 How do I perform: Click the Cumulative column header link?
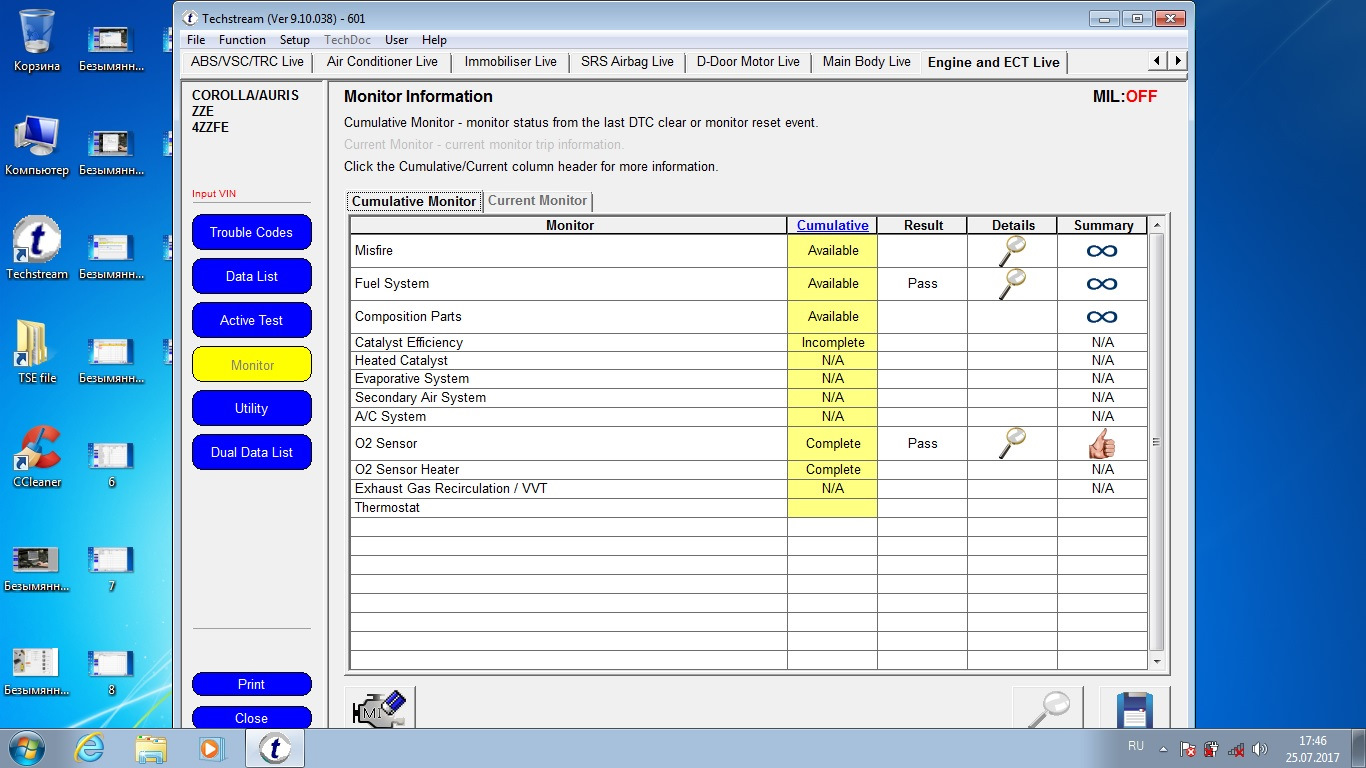[832, 226]
